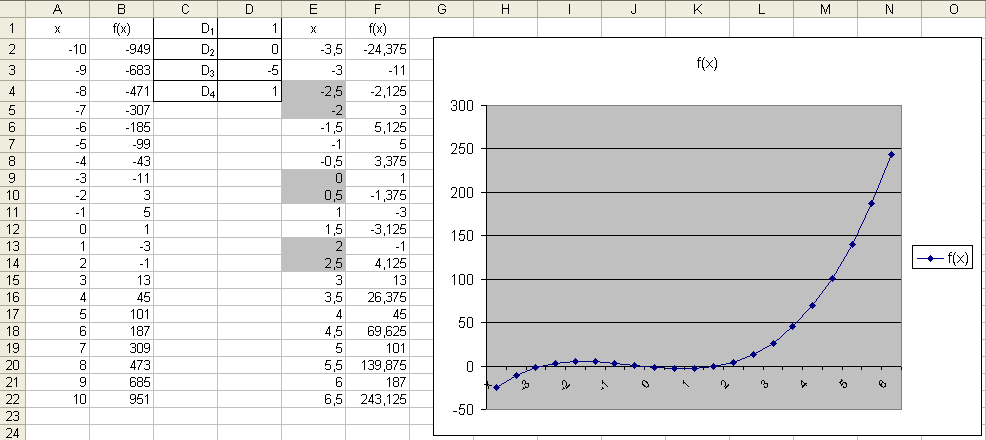Screen dimensions: 986x440
Task: Select the D4 label cell
Action: 186,91
